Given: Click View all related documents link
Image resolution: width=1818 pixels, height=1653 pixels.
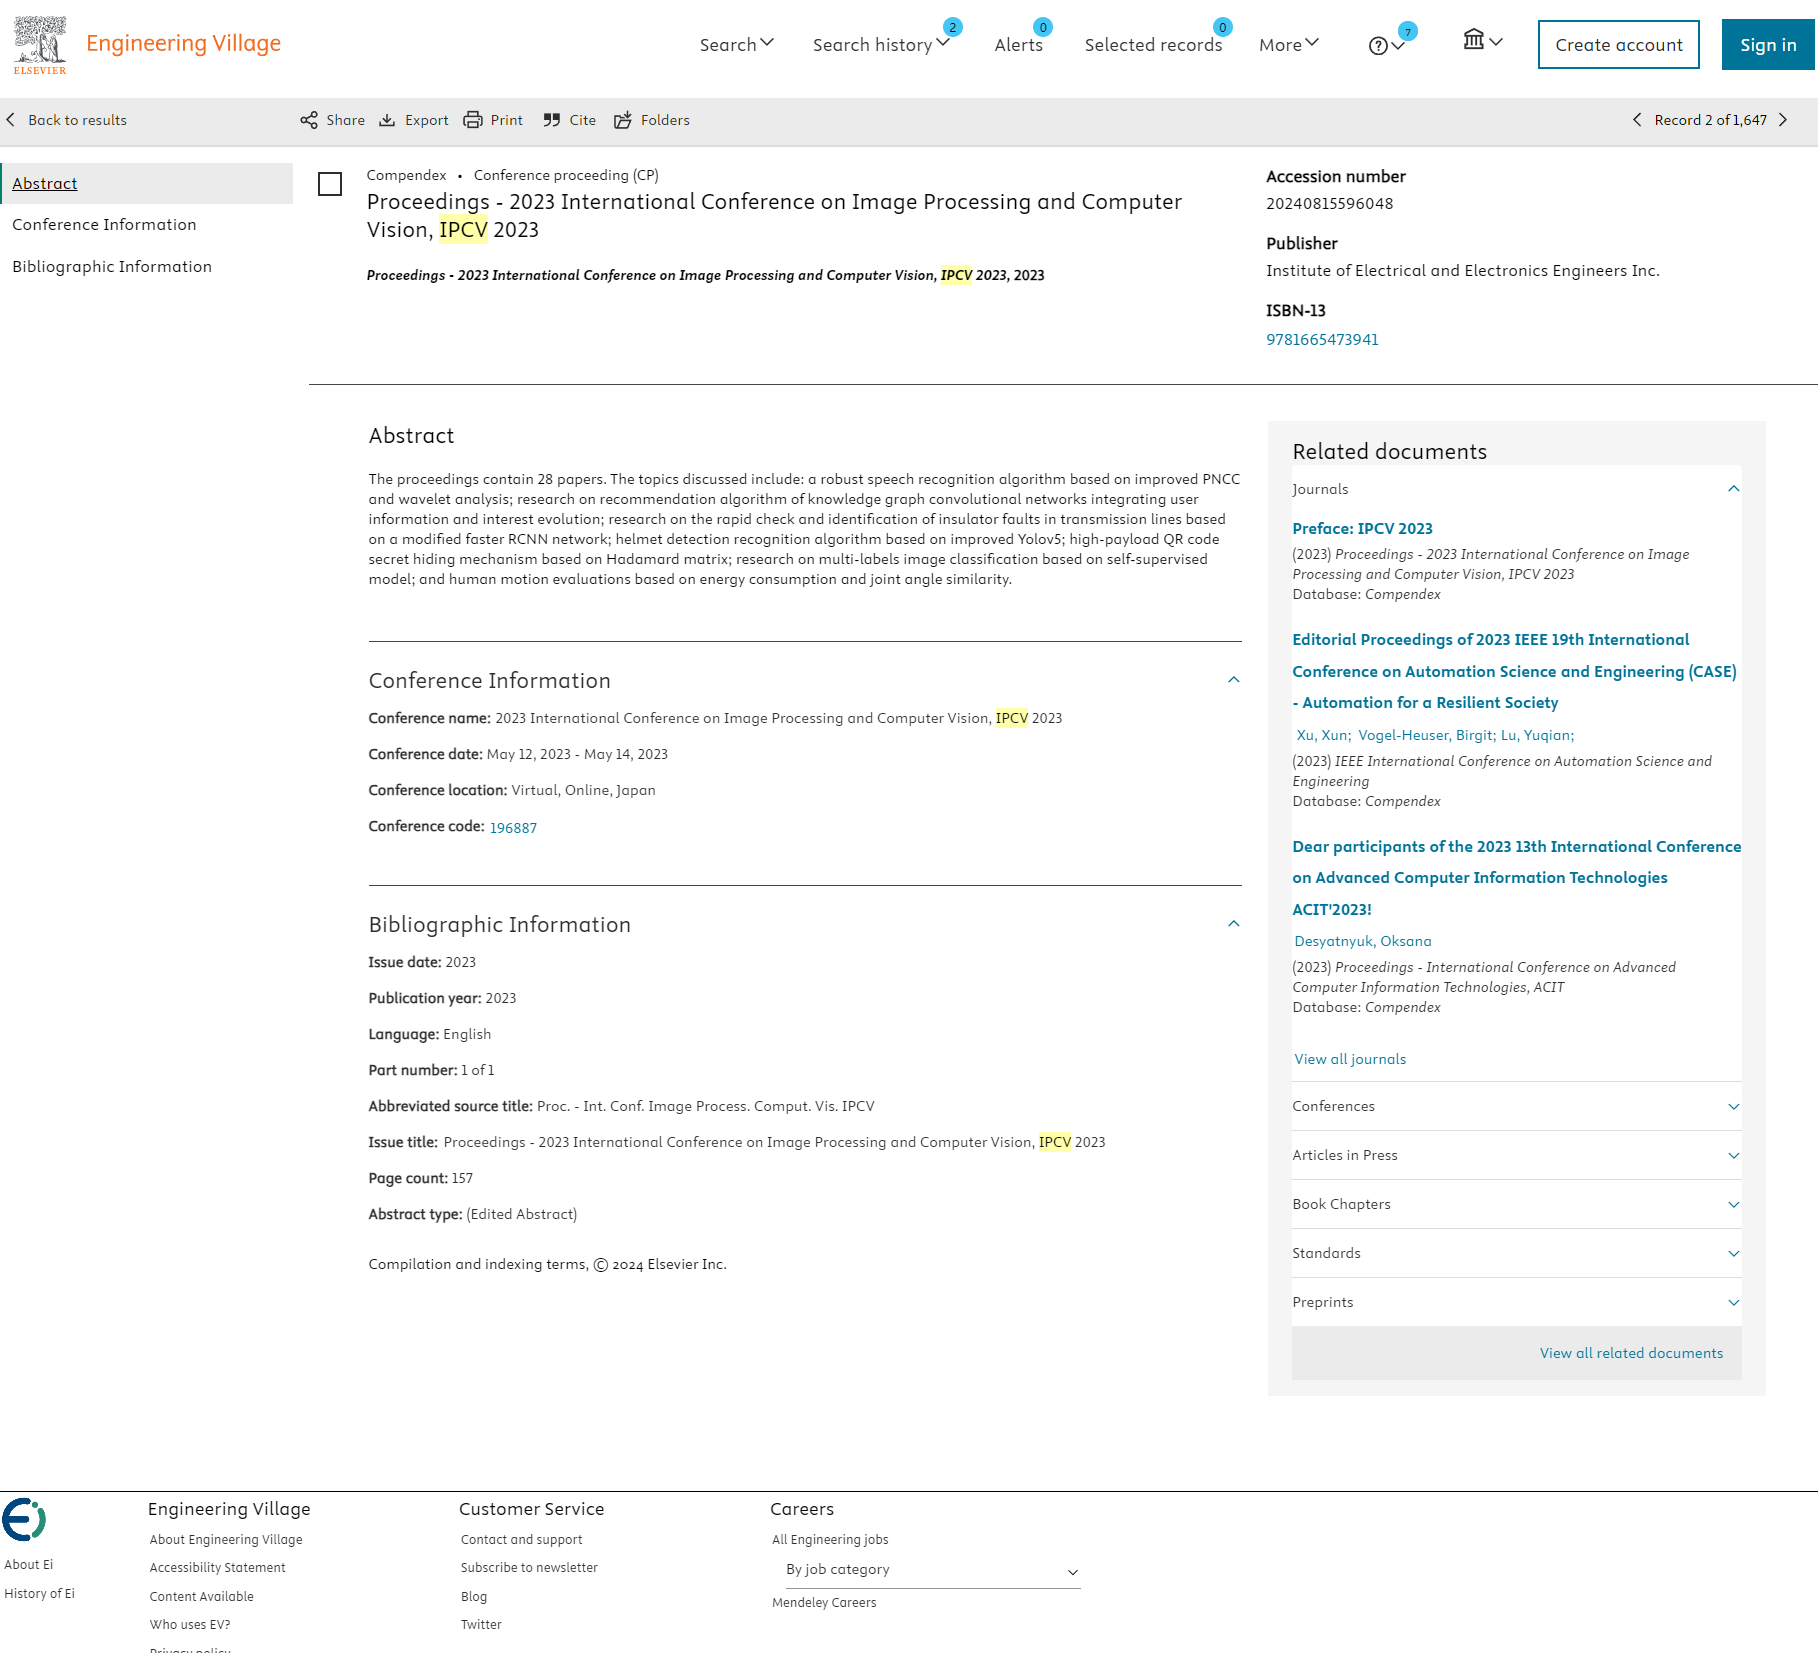Looking at the screenshot, I should pos(1631,1353).
